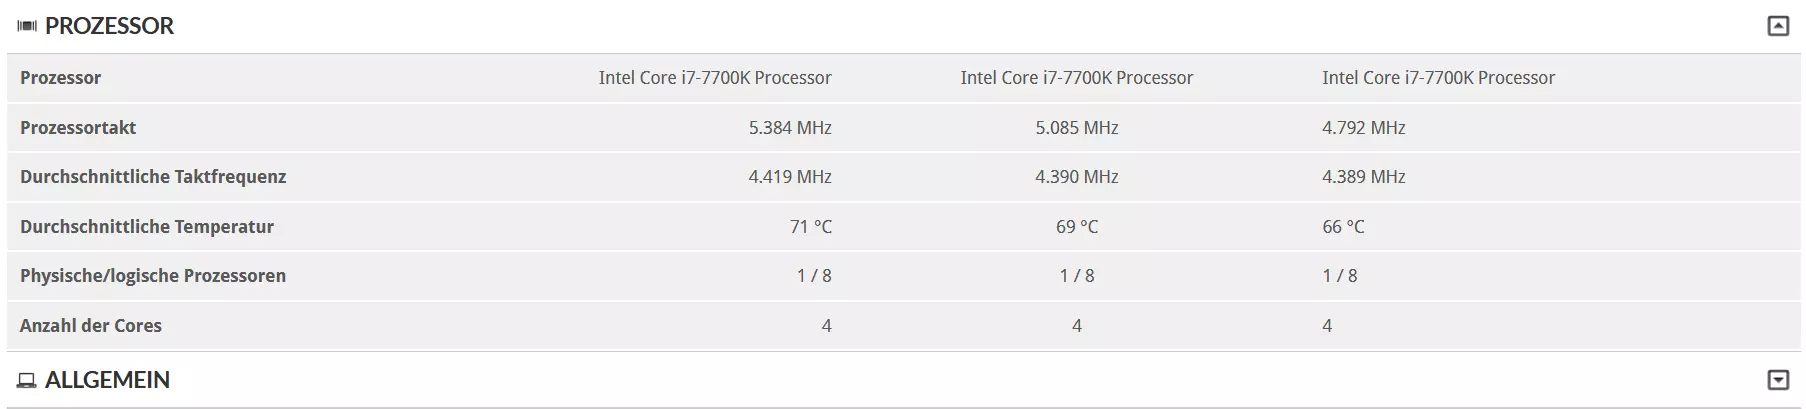This screenshot has width=1806, height=409.
Task: Select third Intel Core i7-7700K Processor entry
Action: tap(1438, 78)
